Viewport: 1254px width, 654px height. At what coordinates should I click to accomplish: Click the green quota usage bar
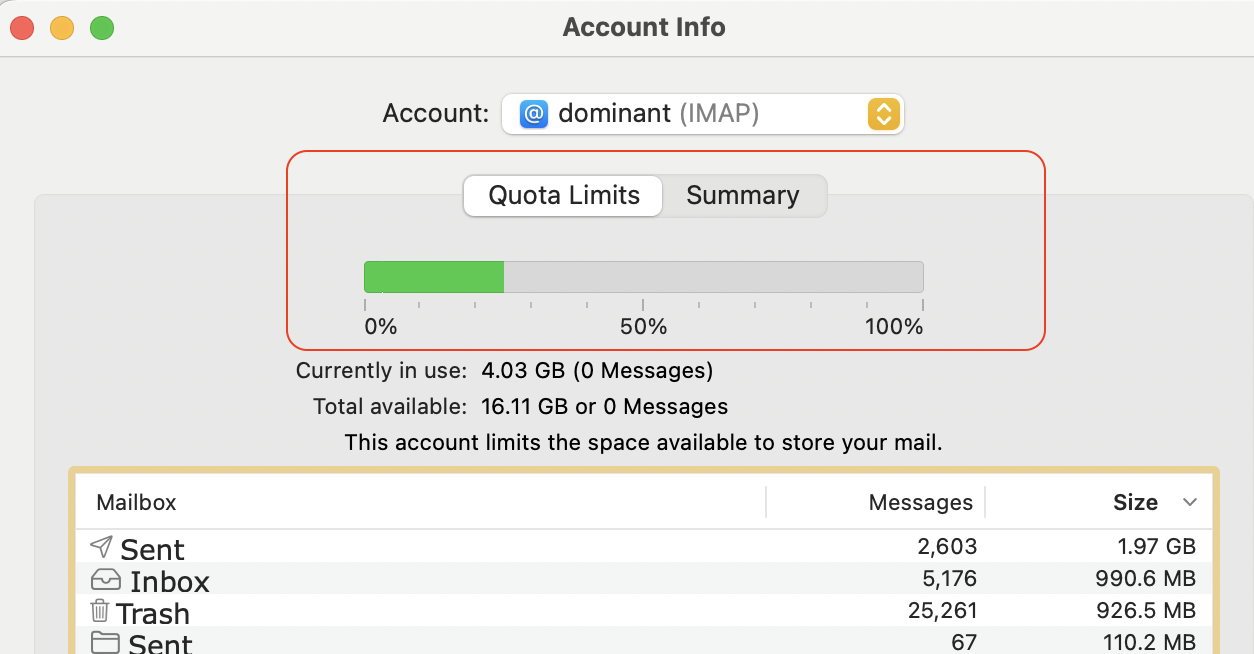(434, 277)
